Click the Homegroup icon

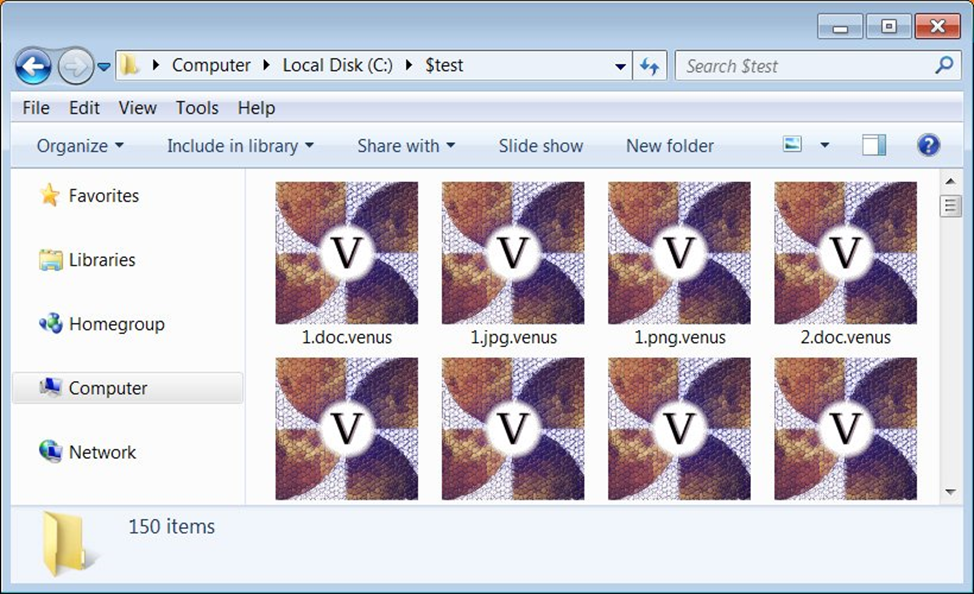50,323
